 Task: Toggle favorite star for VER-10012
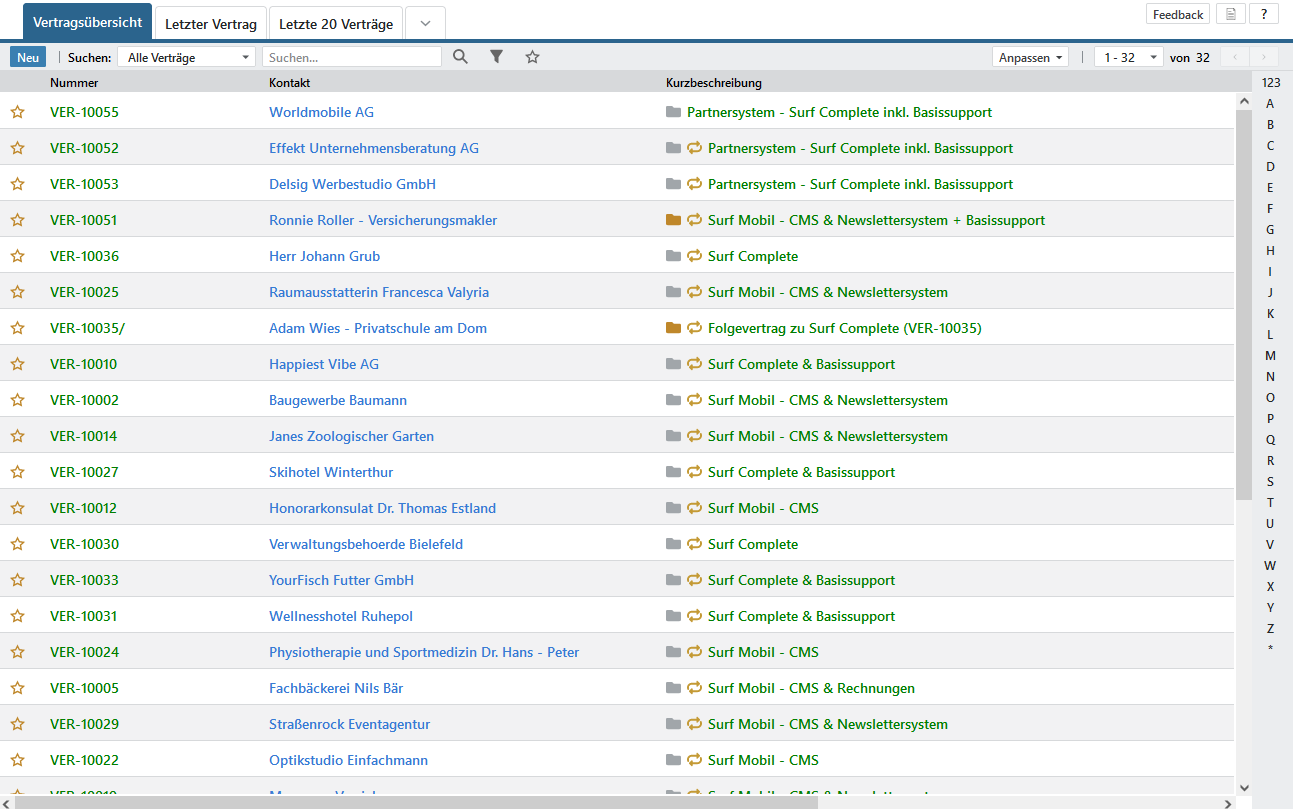(17, 508)
